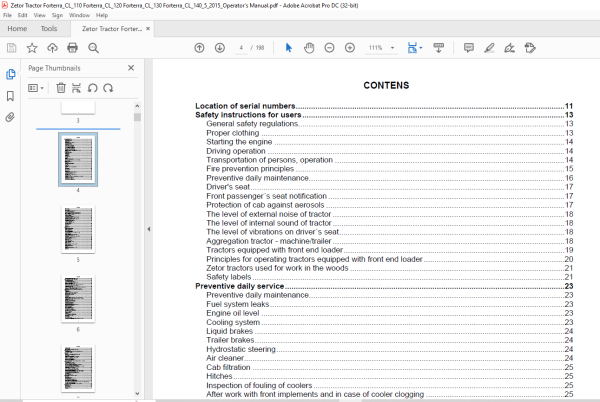600x402 pixels.
Task: Open the View menu
Action: 39,15
